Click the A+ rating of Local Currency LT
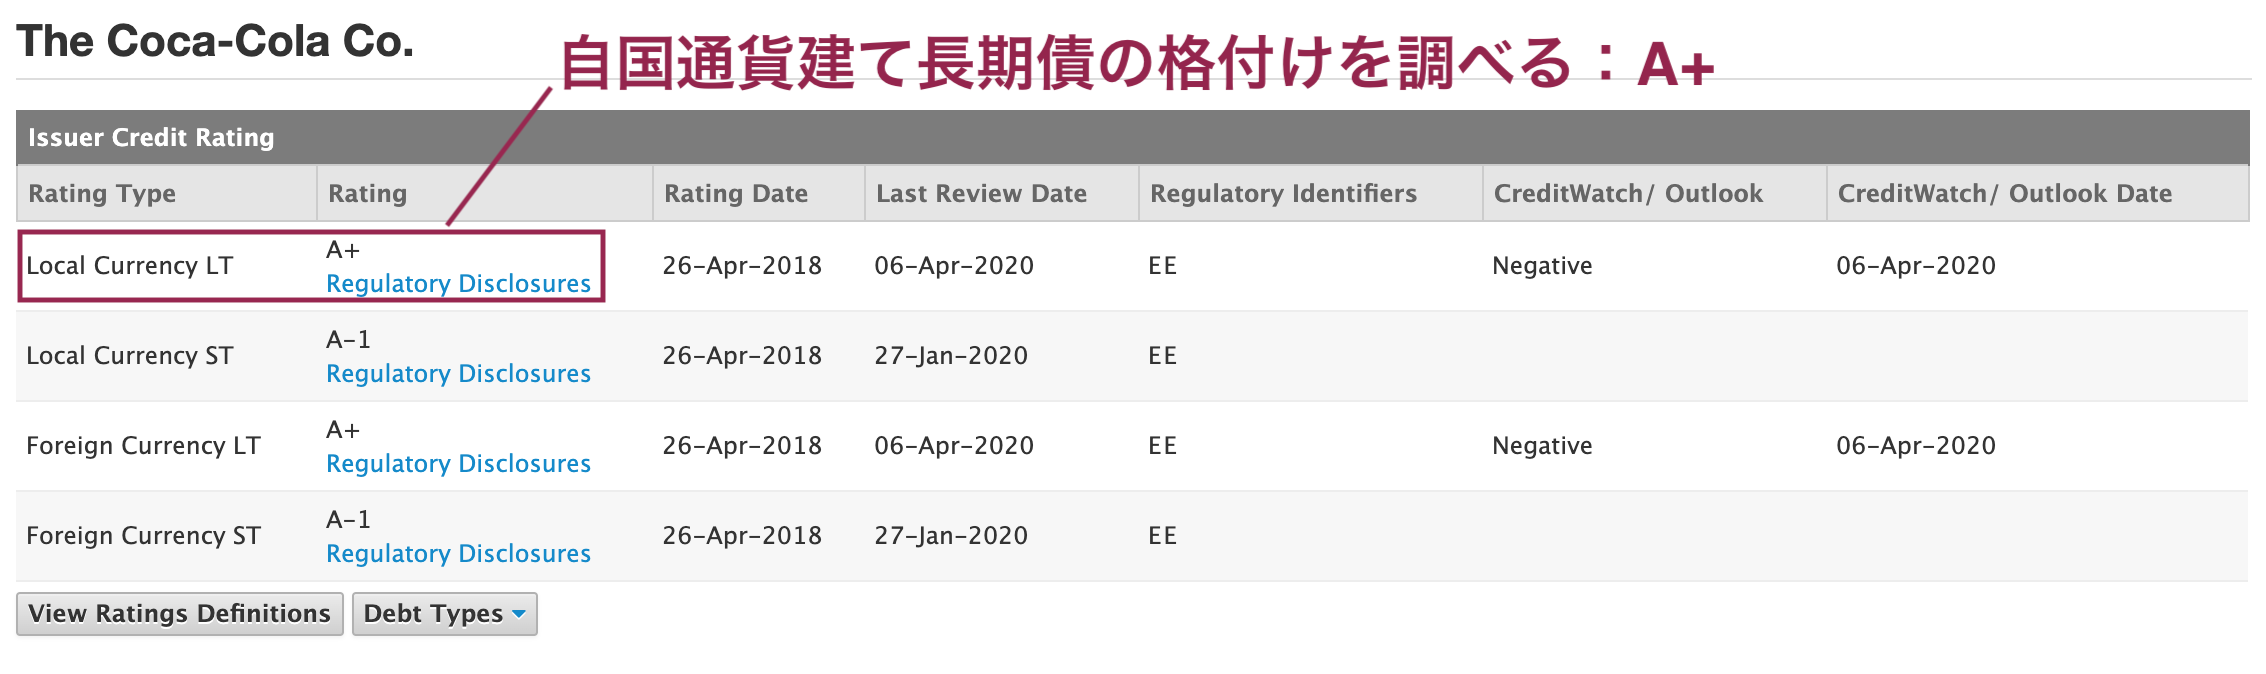2266x674 pixels. (343, 250)
